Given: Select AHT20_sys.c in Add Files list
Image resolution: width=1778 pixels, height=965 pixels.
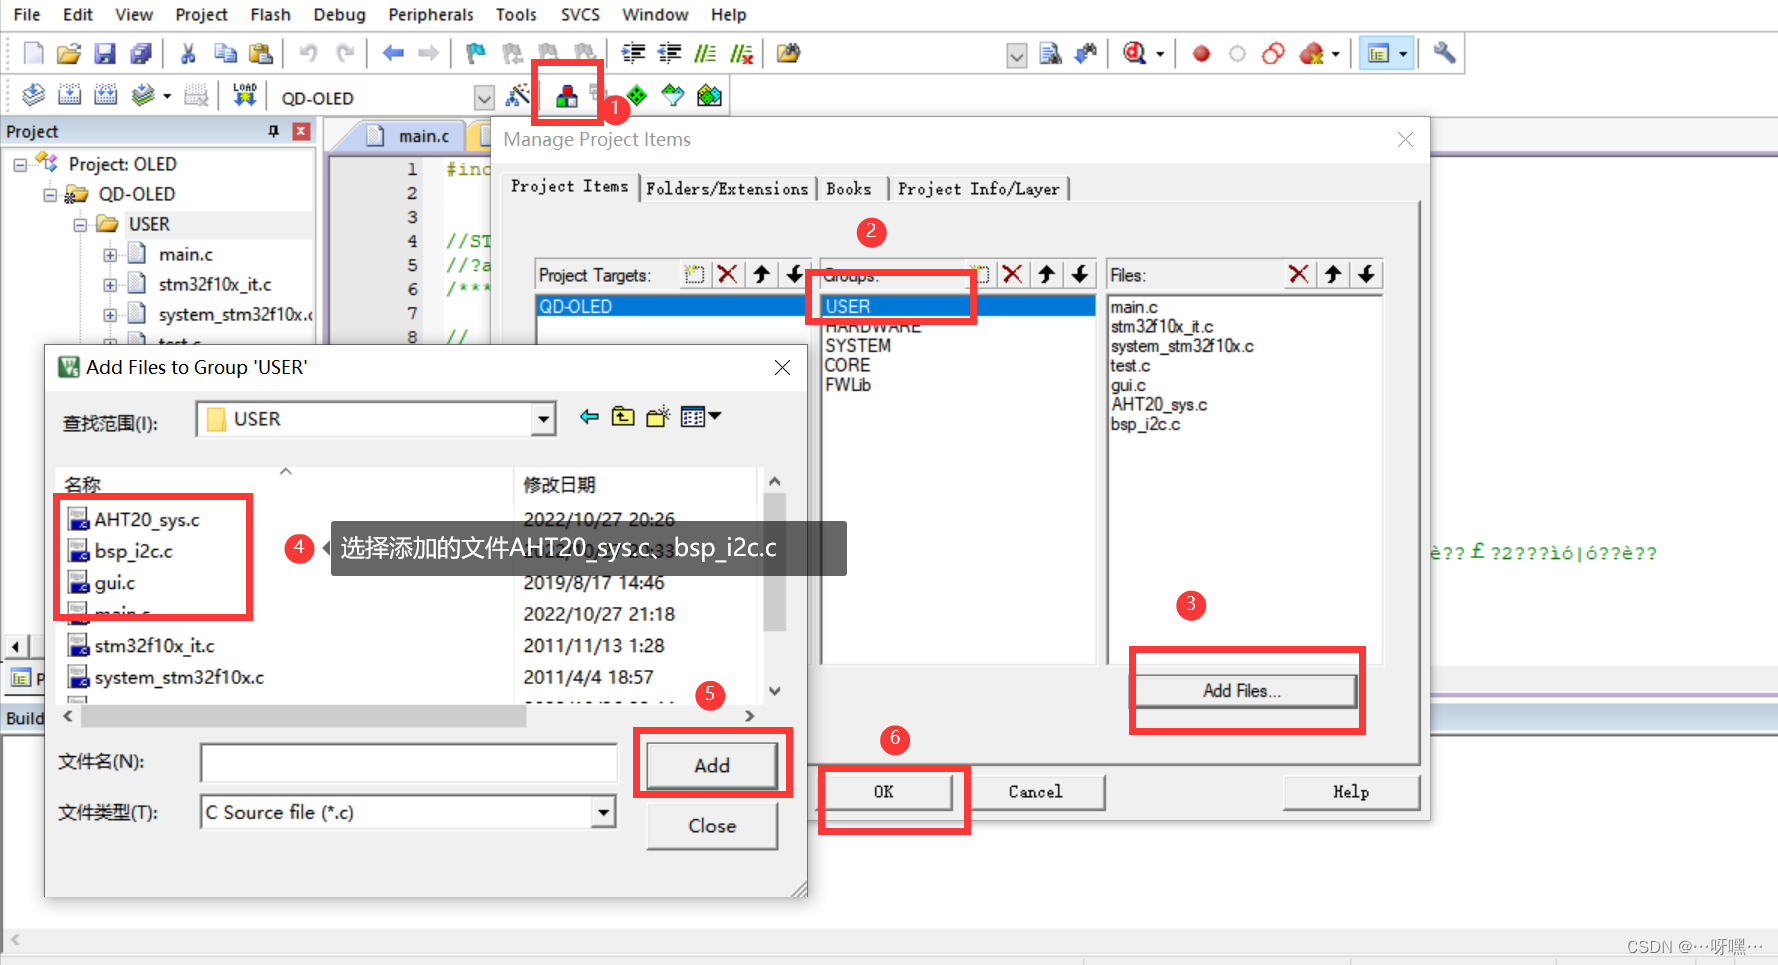Looking at the screenshot, I should pyautogui.click(x=146, y=520).
